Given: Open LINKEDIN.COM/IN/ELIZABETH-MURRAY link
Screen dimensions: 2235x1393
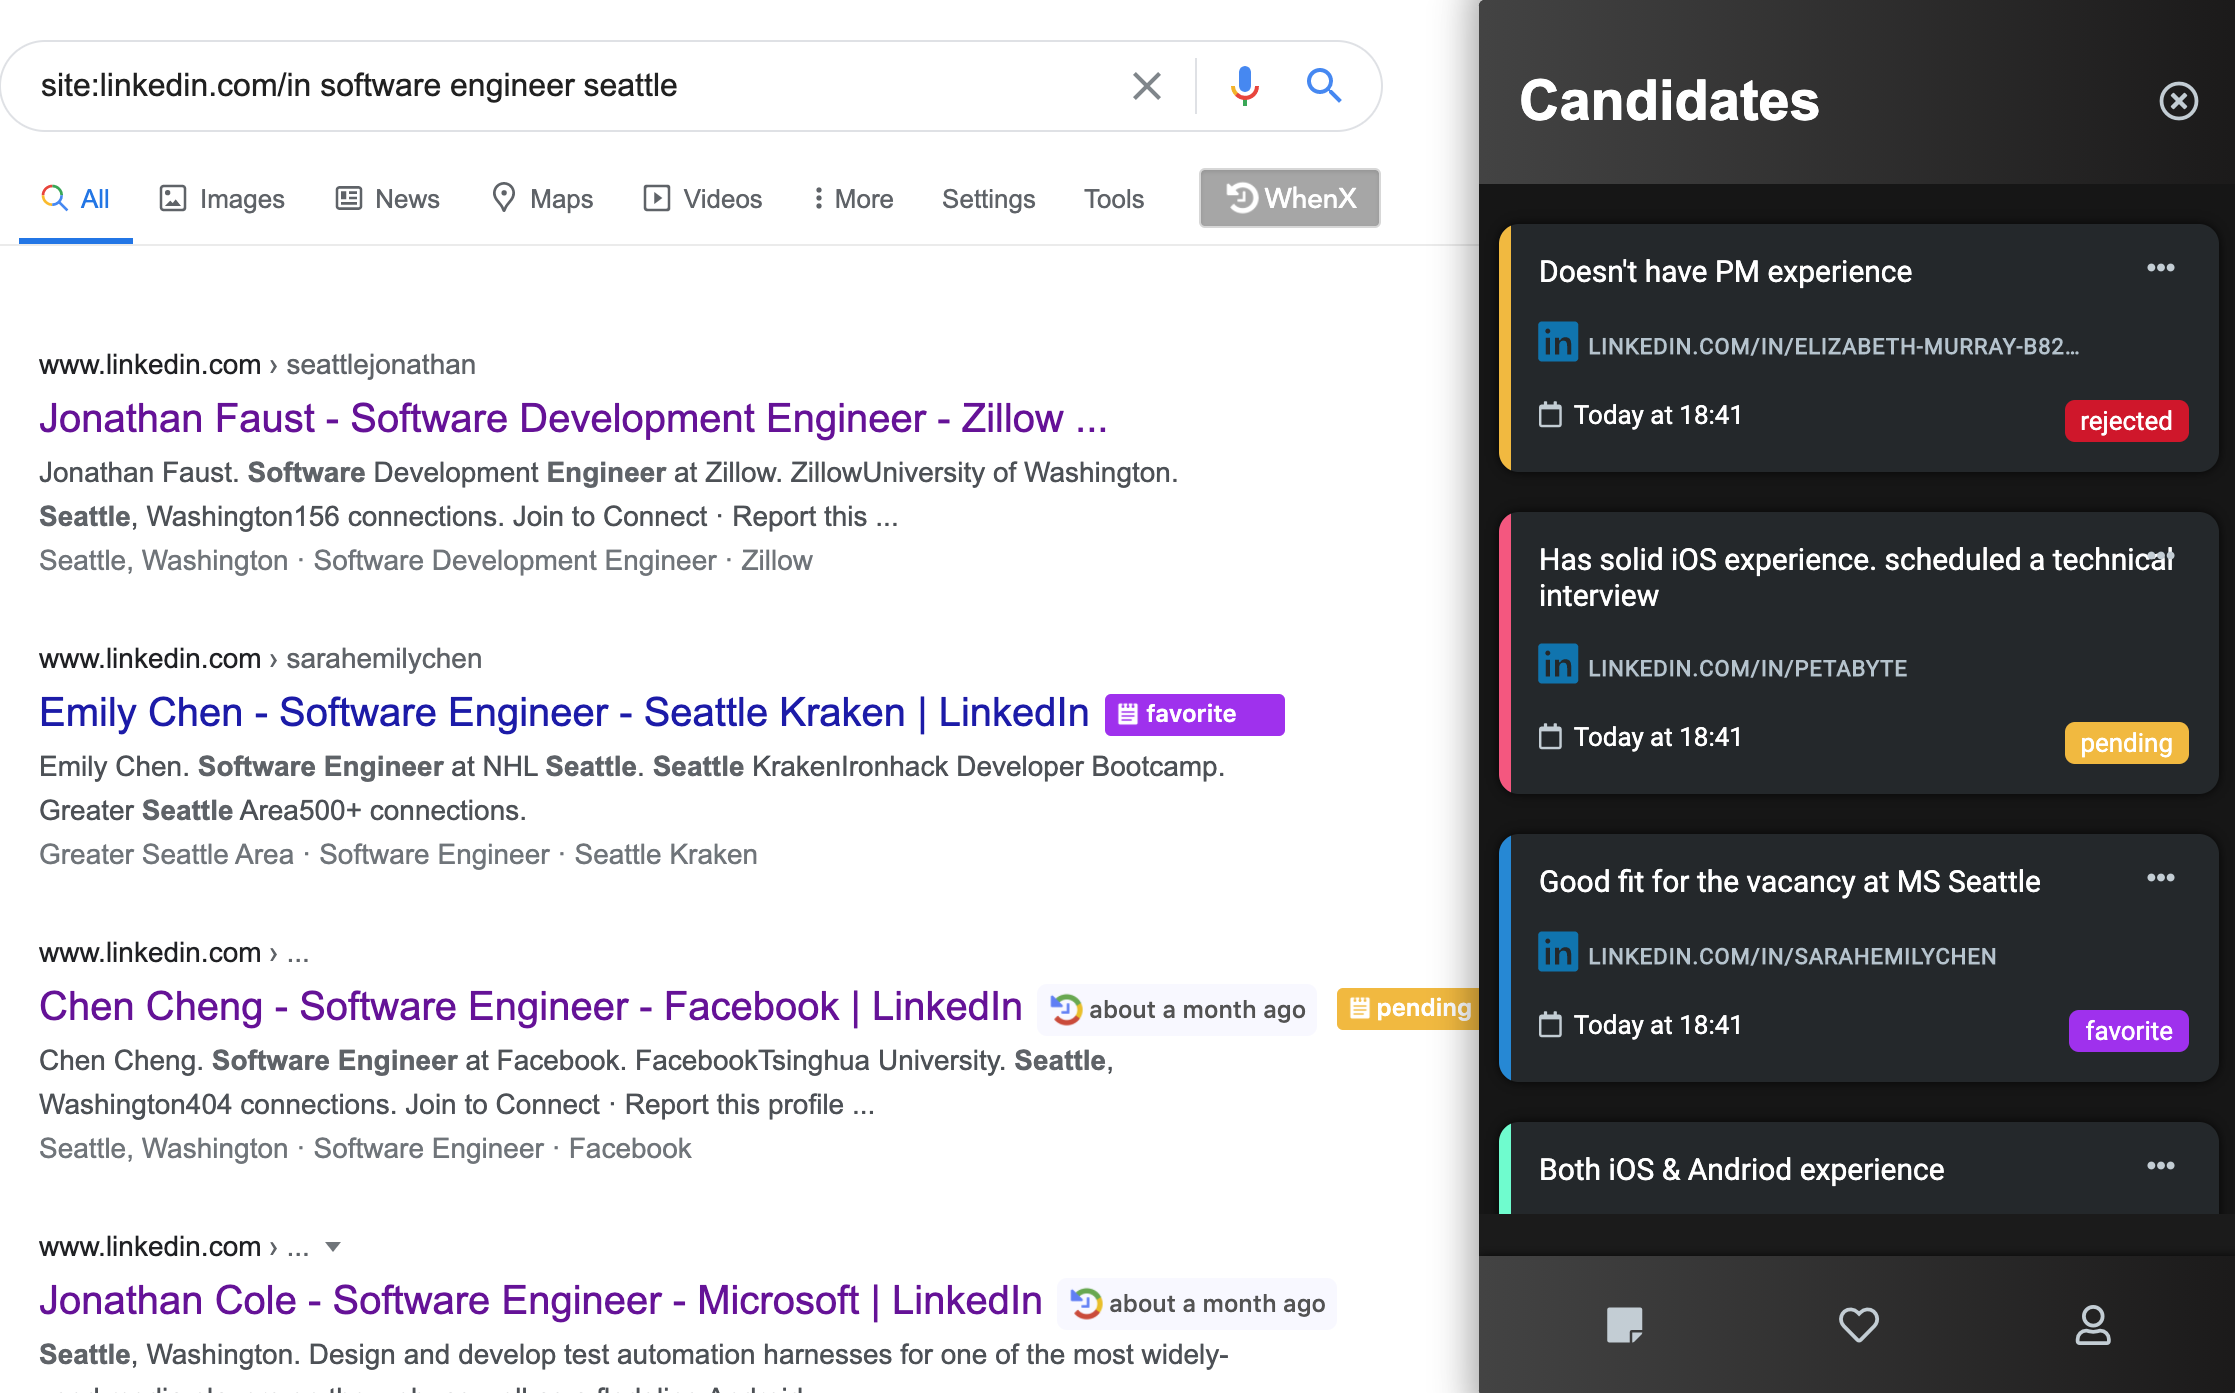Looking at the screenshot, I should pos(1833,346).
